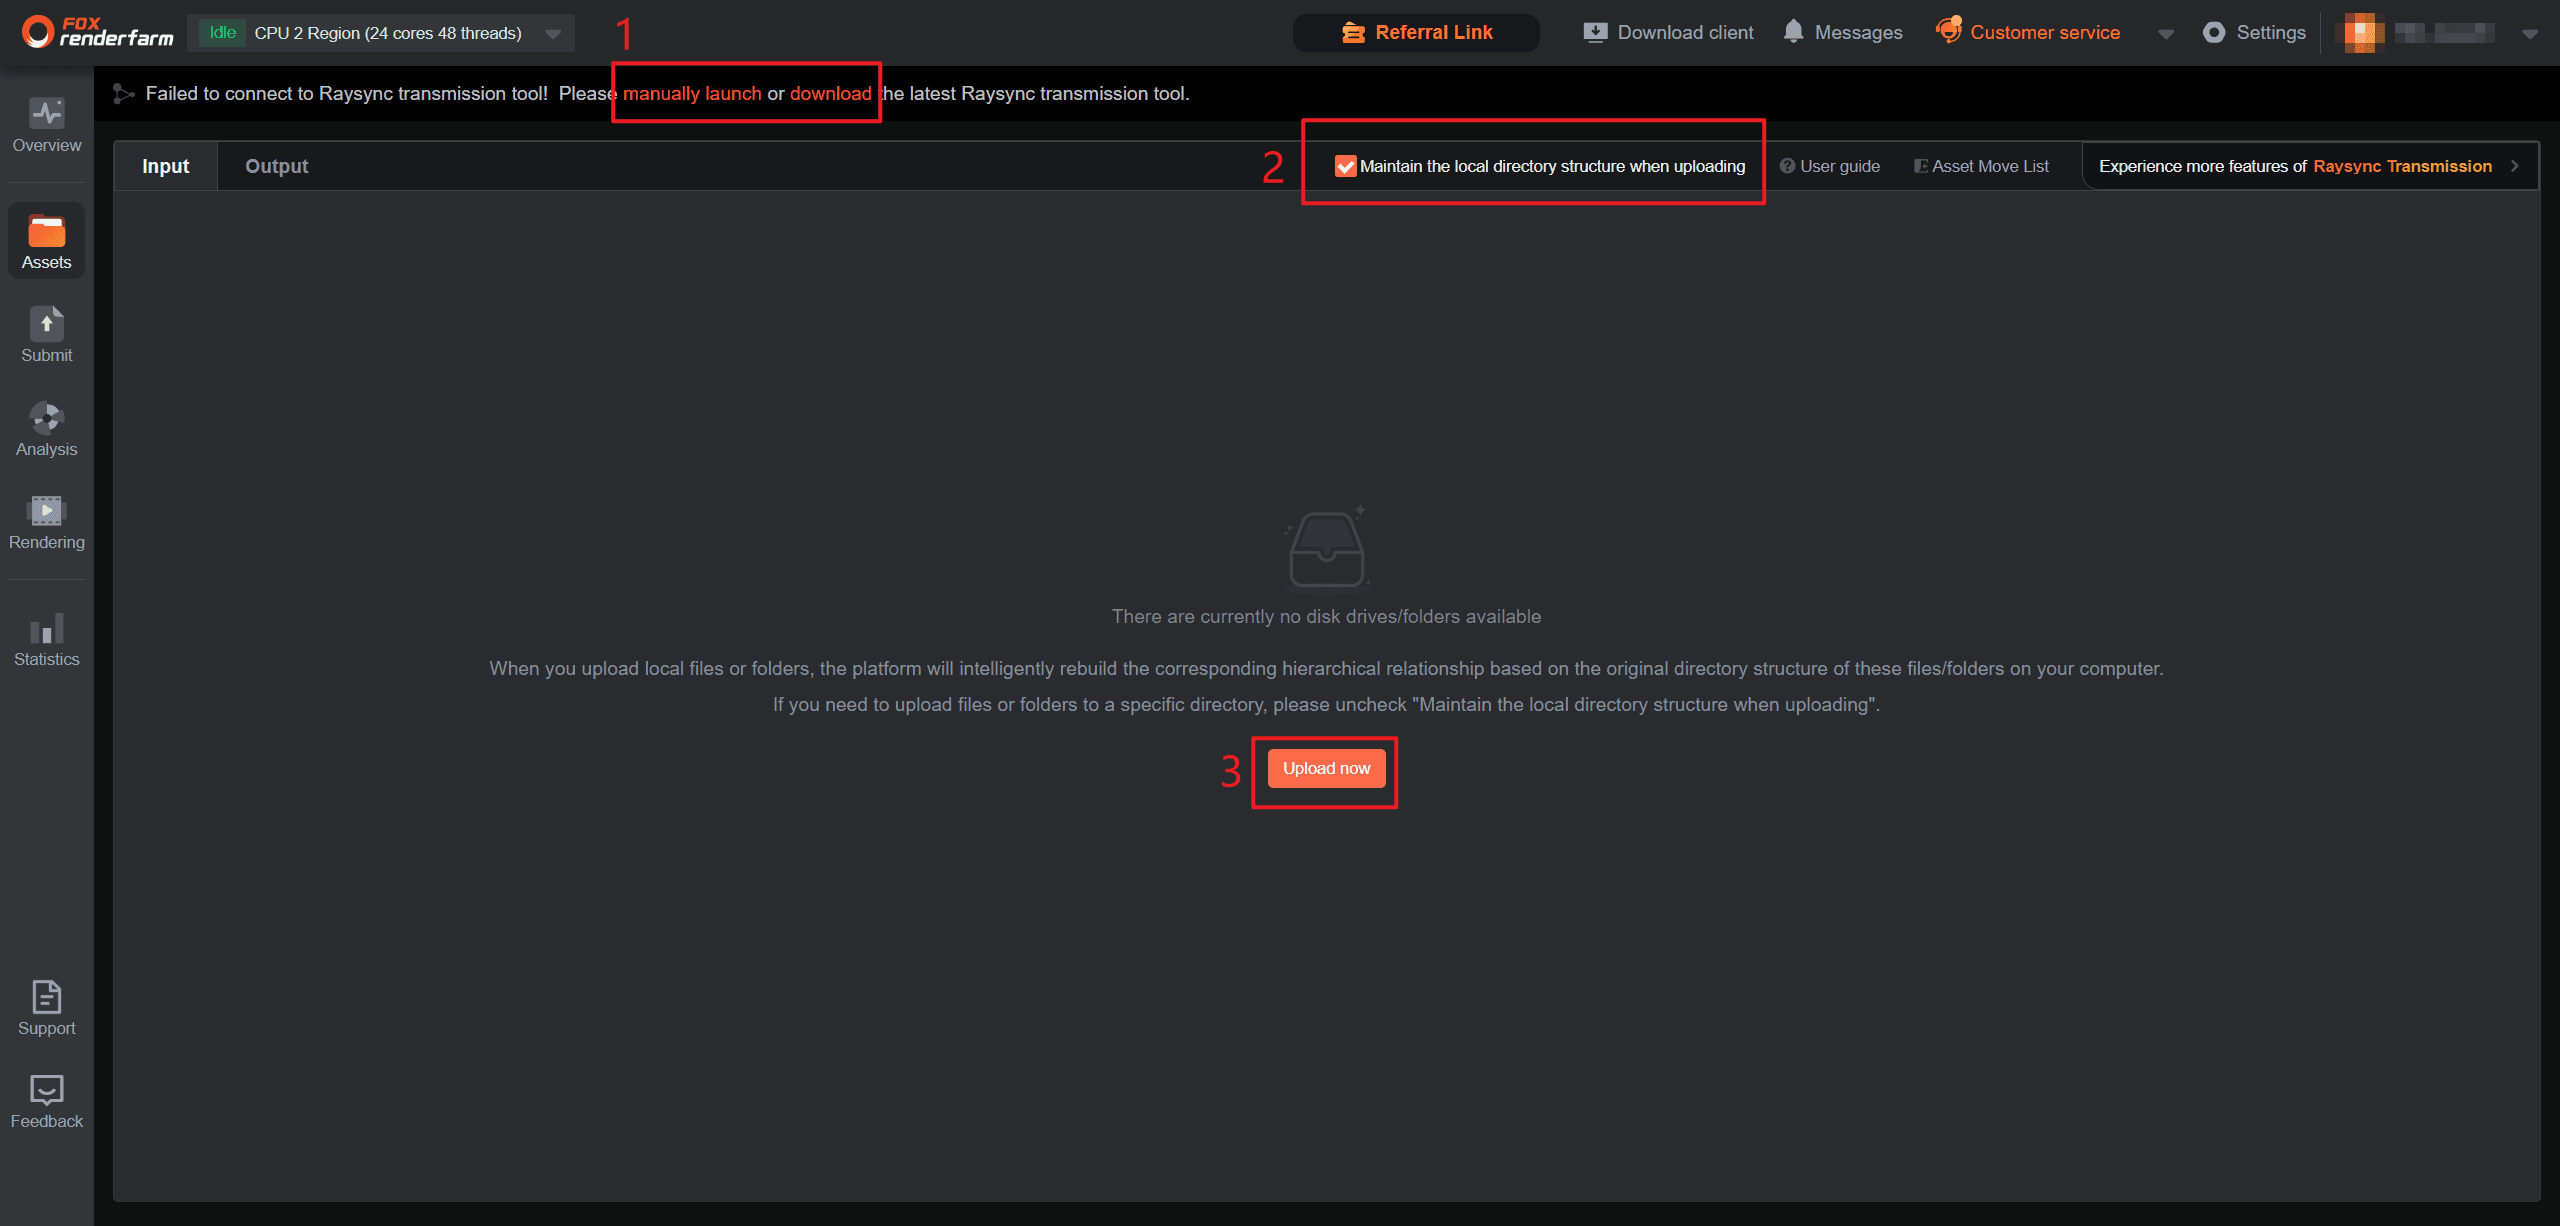This screenshot has height=1226, width=2560.
Task: Open Settings gear in top bar
Action: (x=2215, y=33)
